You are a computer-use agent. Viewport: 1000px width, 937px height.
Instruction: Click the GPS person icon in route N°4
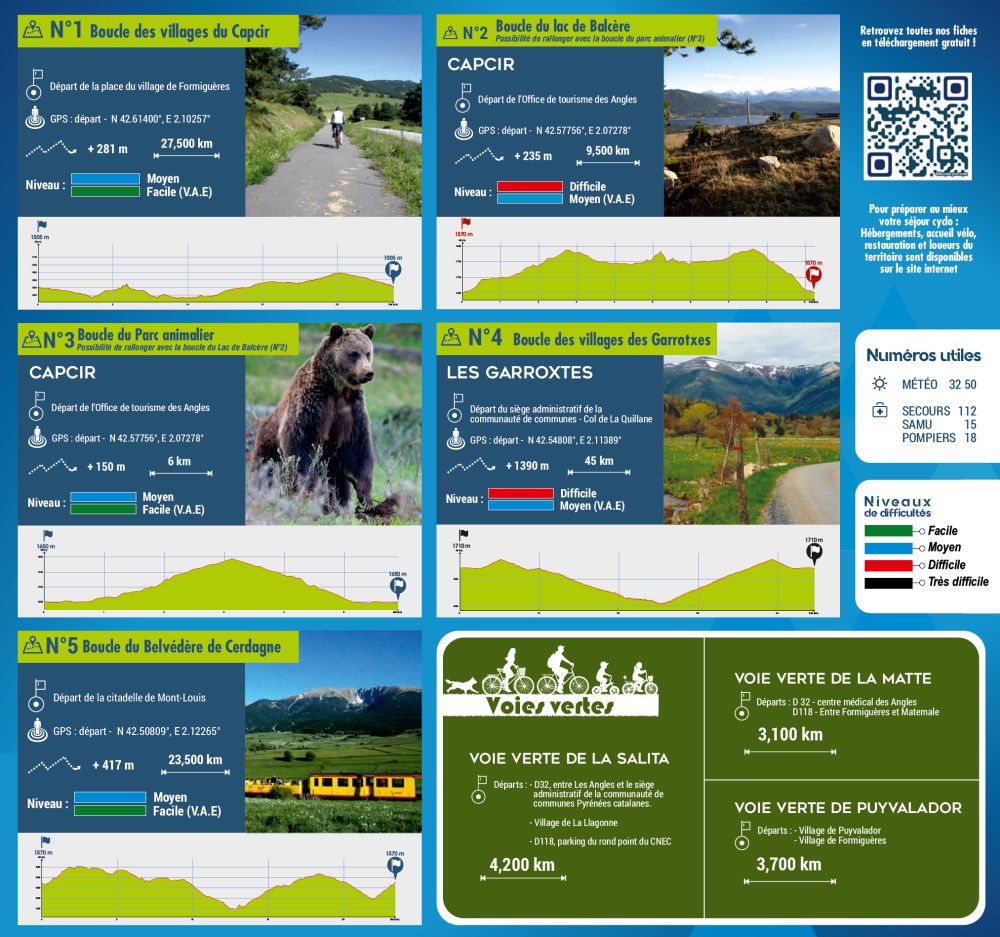pos(457,440)
